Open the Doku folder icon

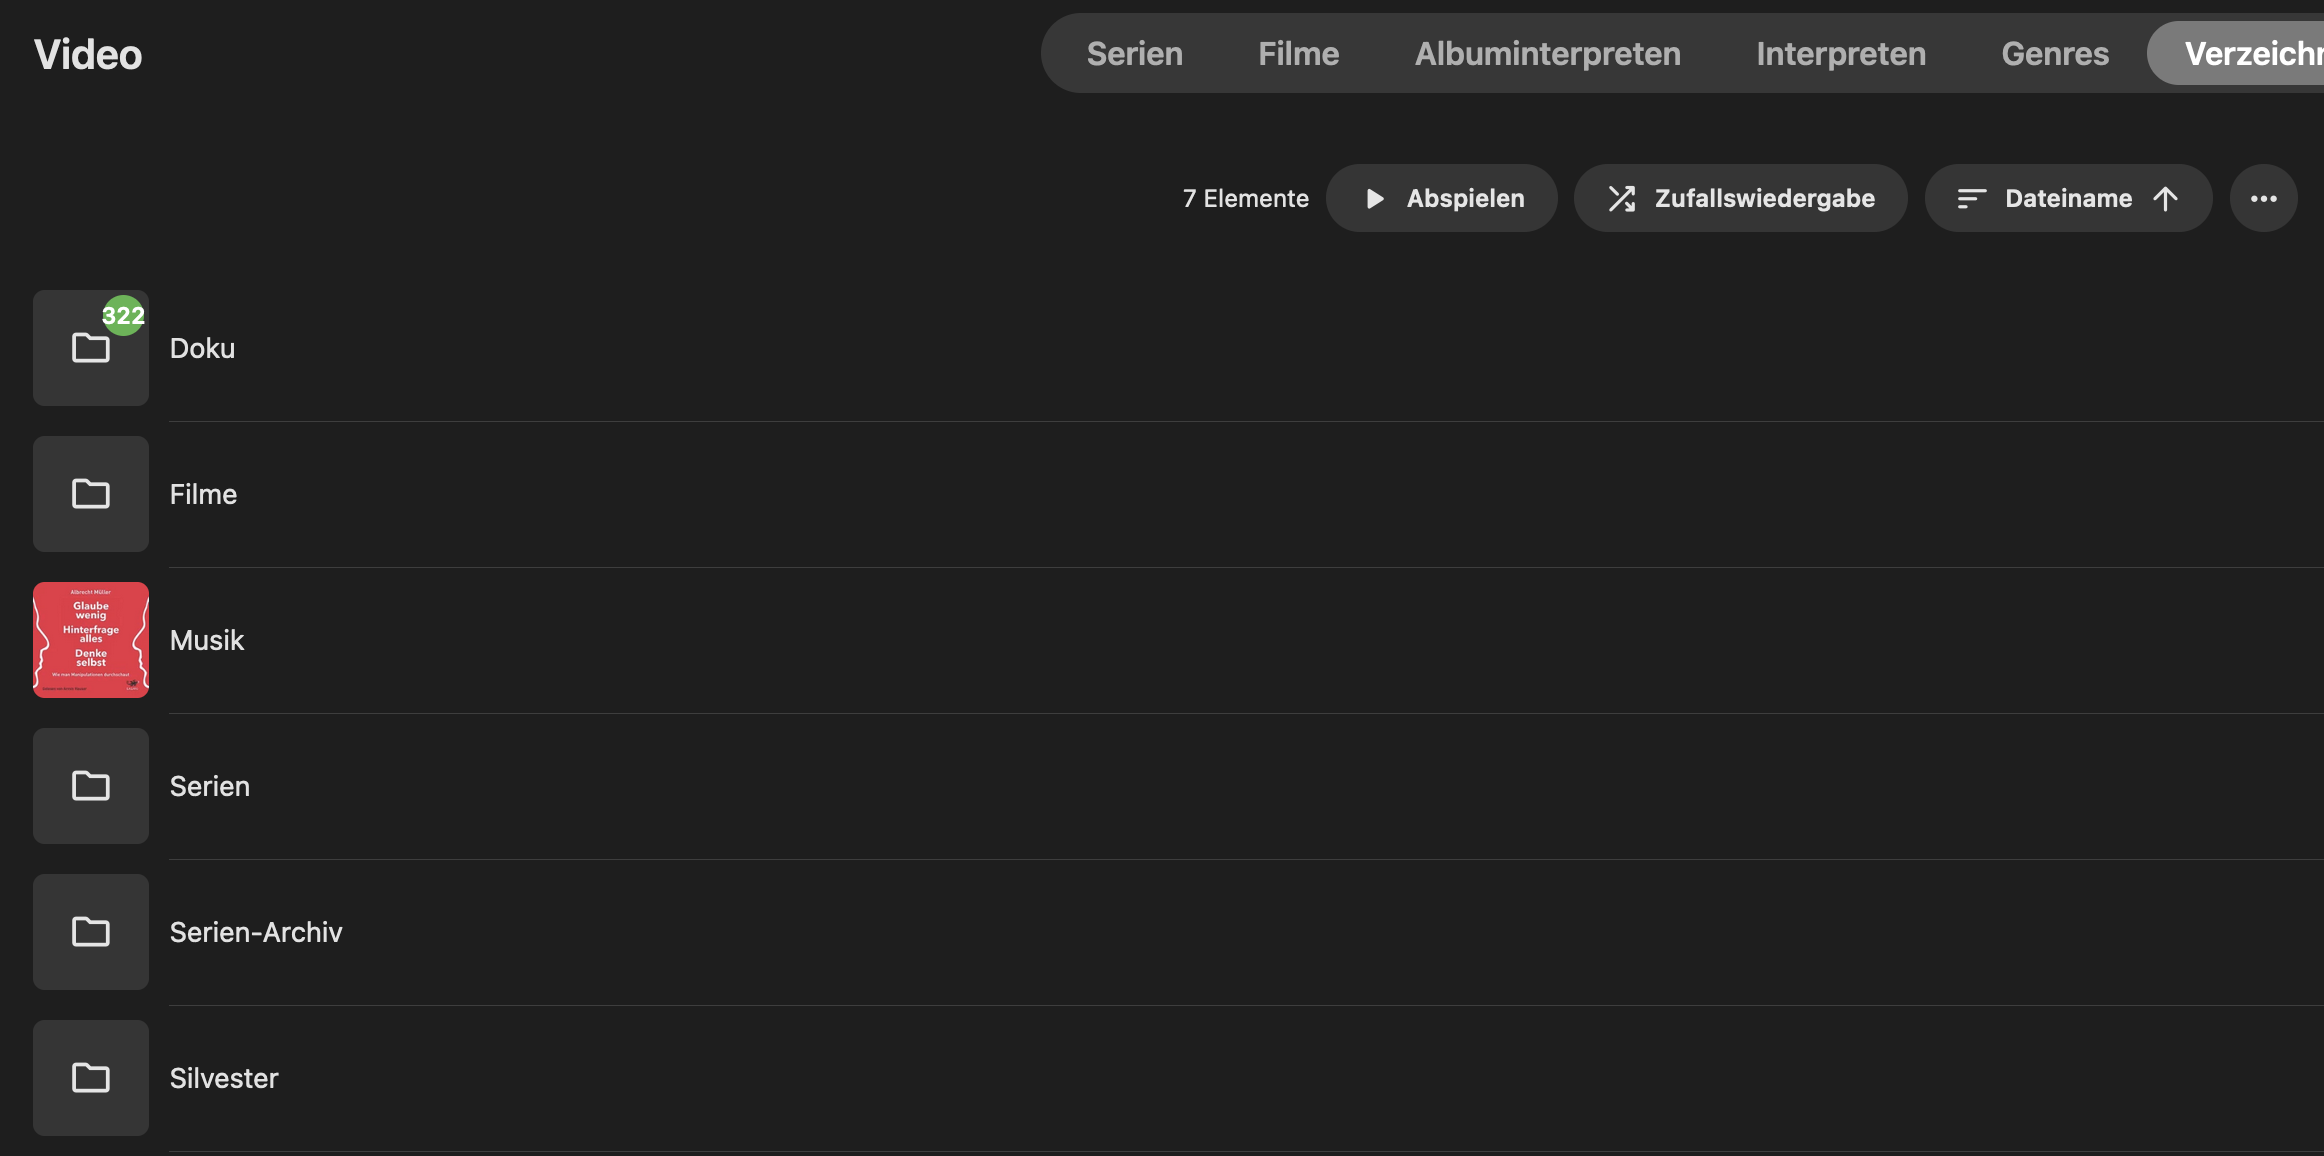pos(90,349)
